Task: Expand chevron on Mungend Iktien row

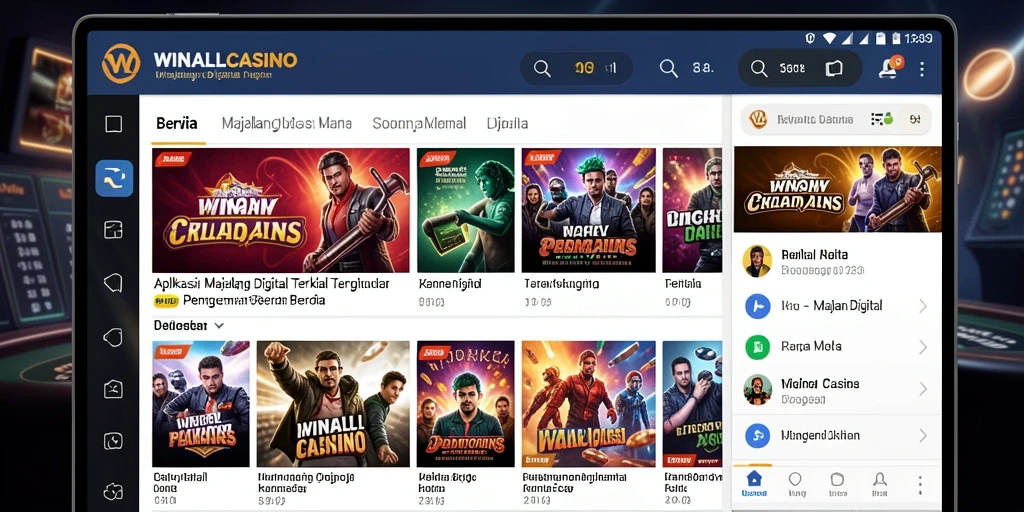Action: pyautogui.click(x=923, y=435)
